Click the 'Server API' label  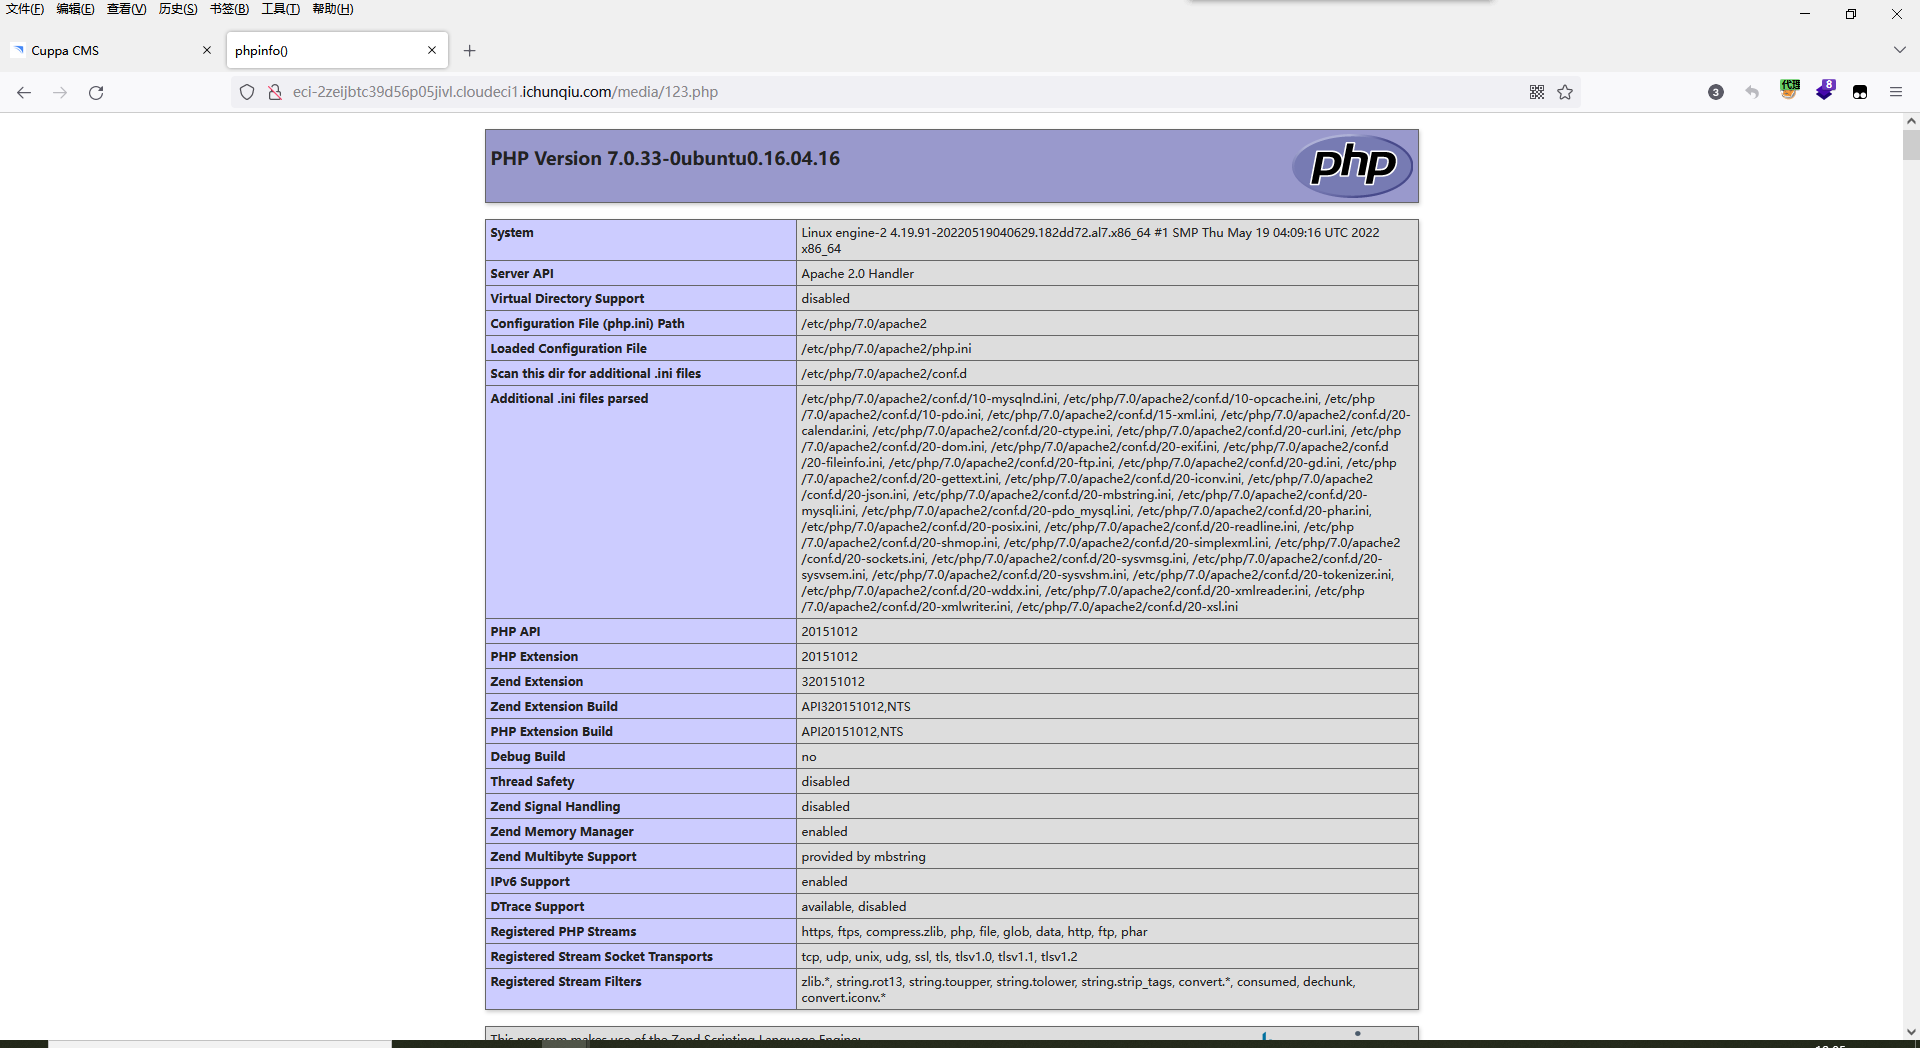[x=522, y=274]
